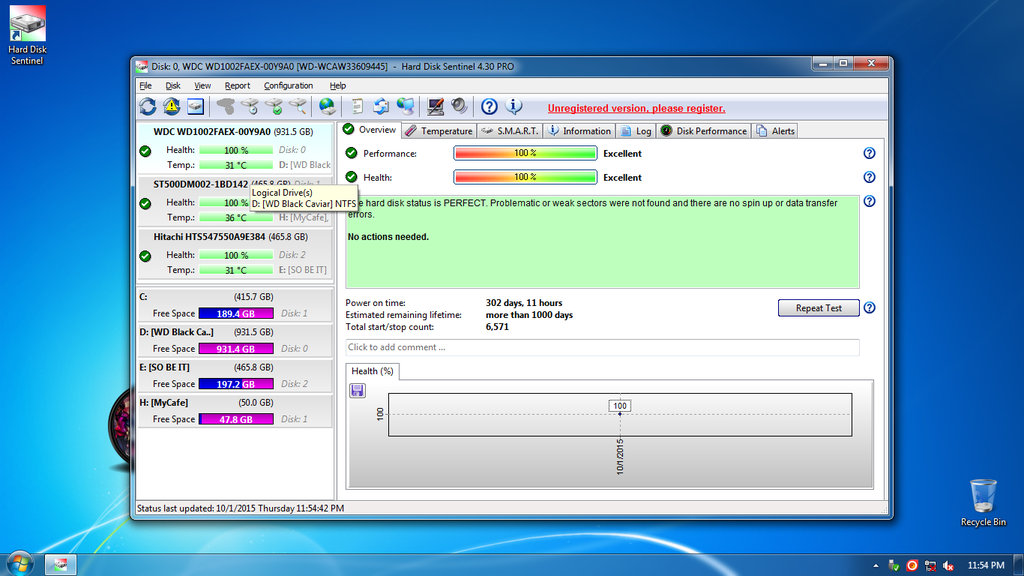Click the help icon next to Repeat Test
The height and width of the screenshot is (576, 1024).
869,308
